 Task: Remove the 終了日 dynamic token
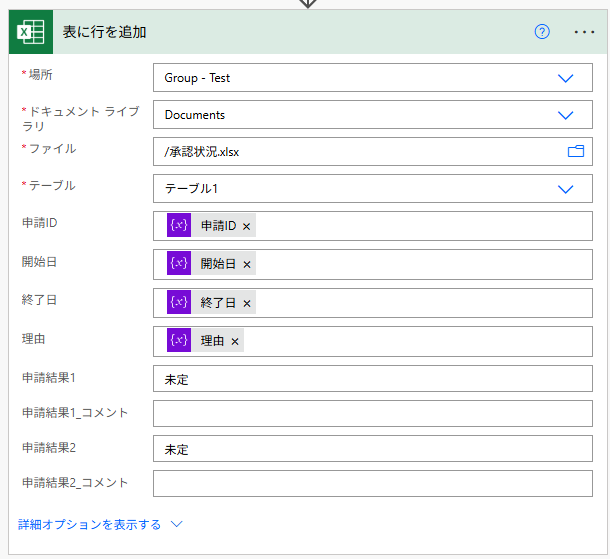tap(247, 303)
